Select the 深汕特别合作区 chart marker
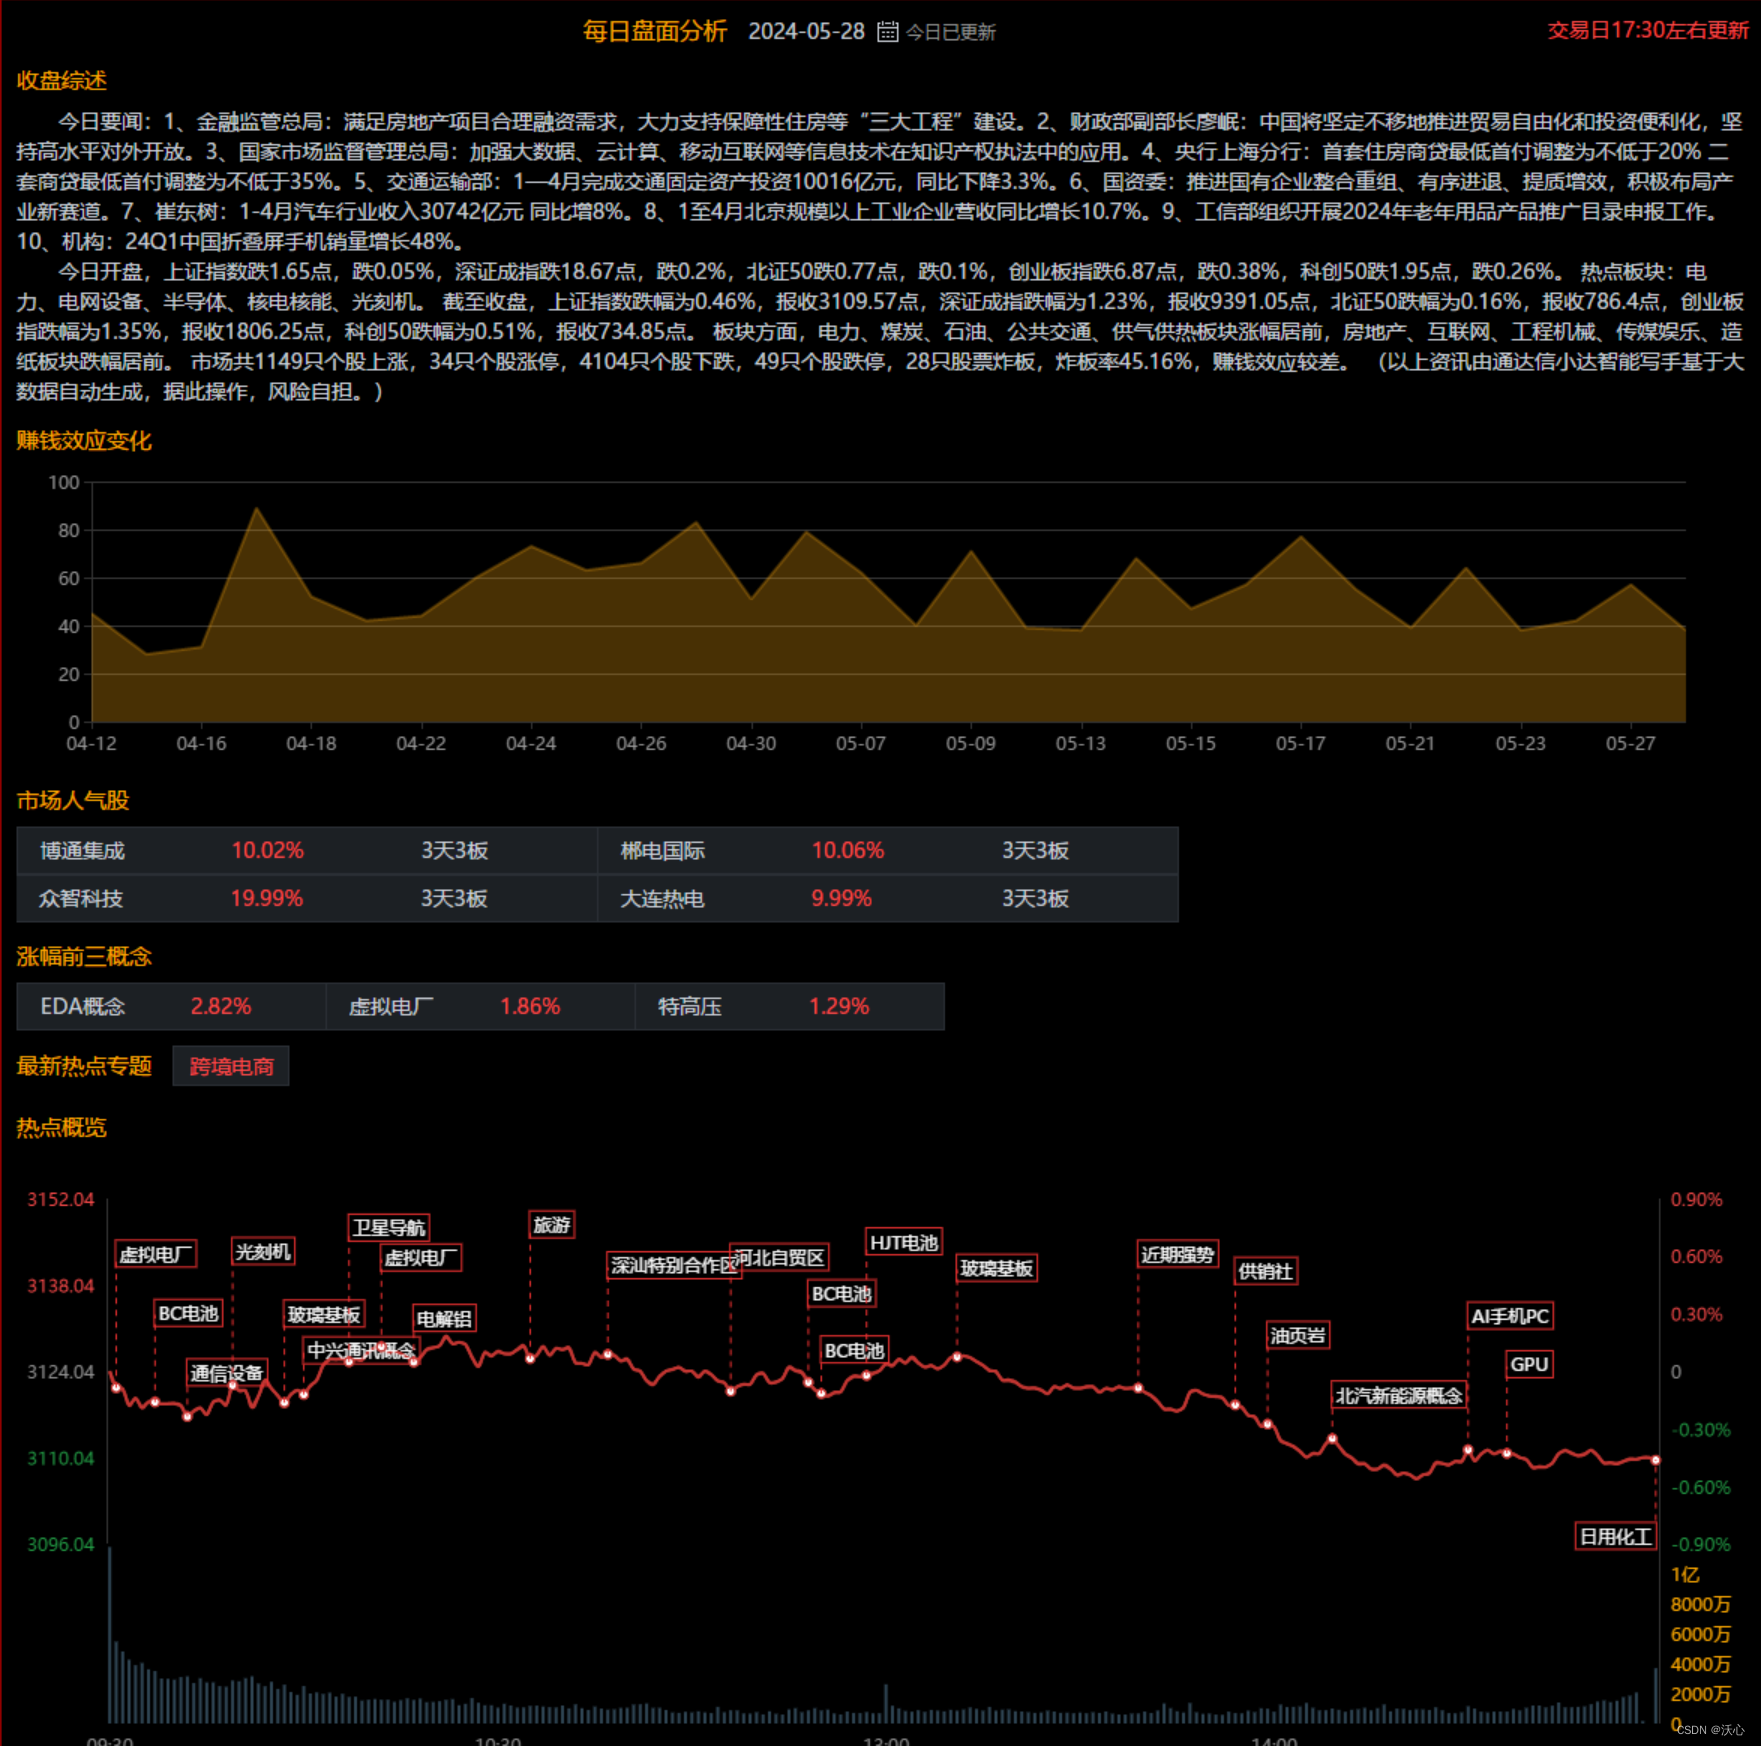Image resolution: width=1761 pixels, height=1746 pixels. click(674, 1266)
